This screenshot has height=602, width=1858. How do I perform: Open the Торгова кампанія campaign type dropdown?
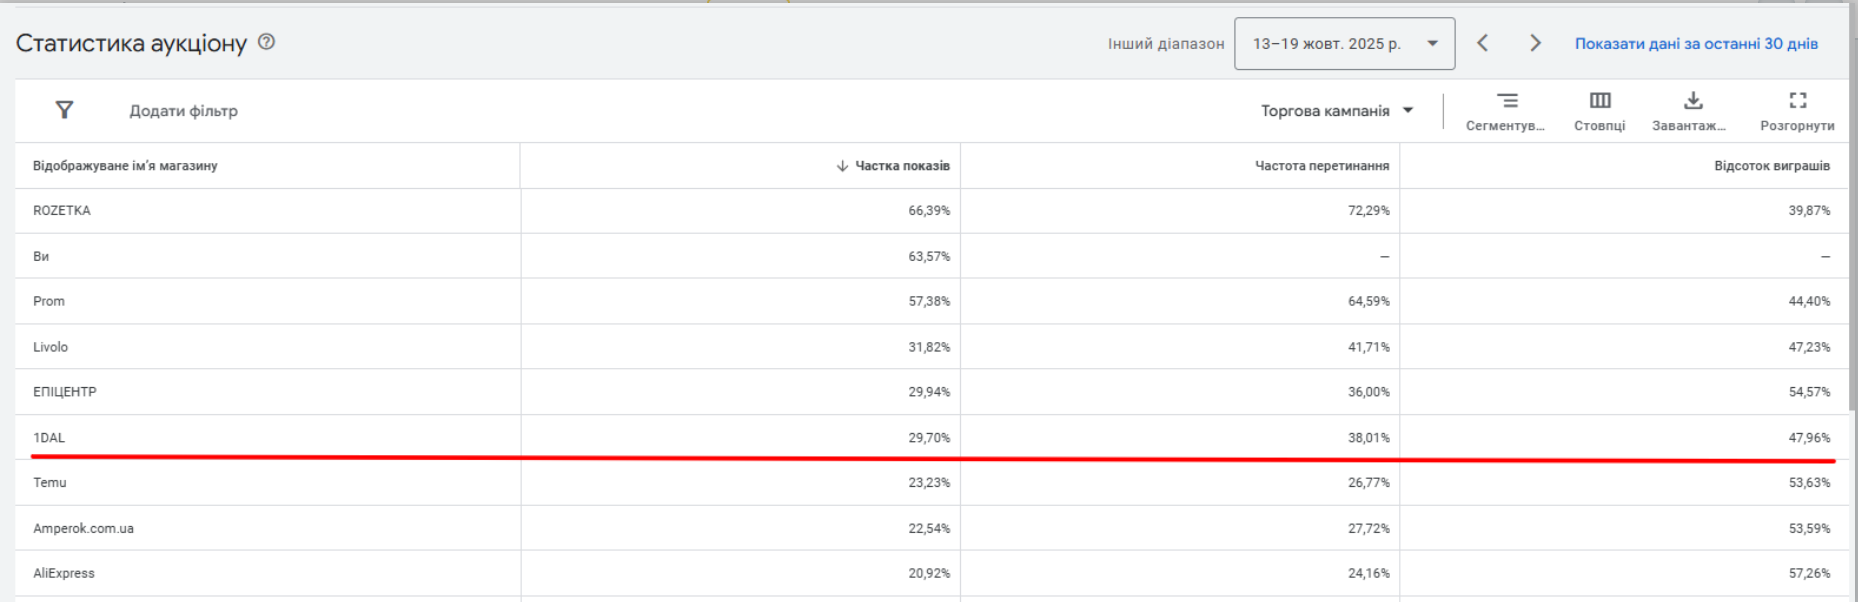click(1337, 111)
